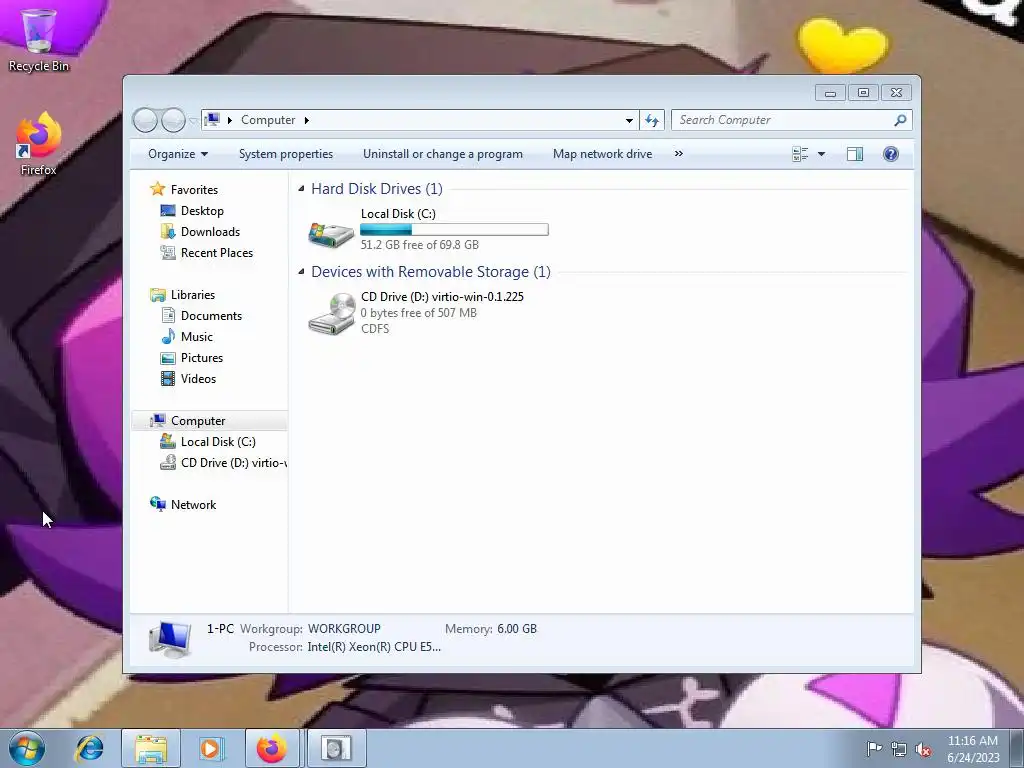Viewport: 1024px width, 768px height.
Task: Open the Music library
Action: (197, 337)
